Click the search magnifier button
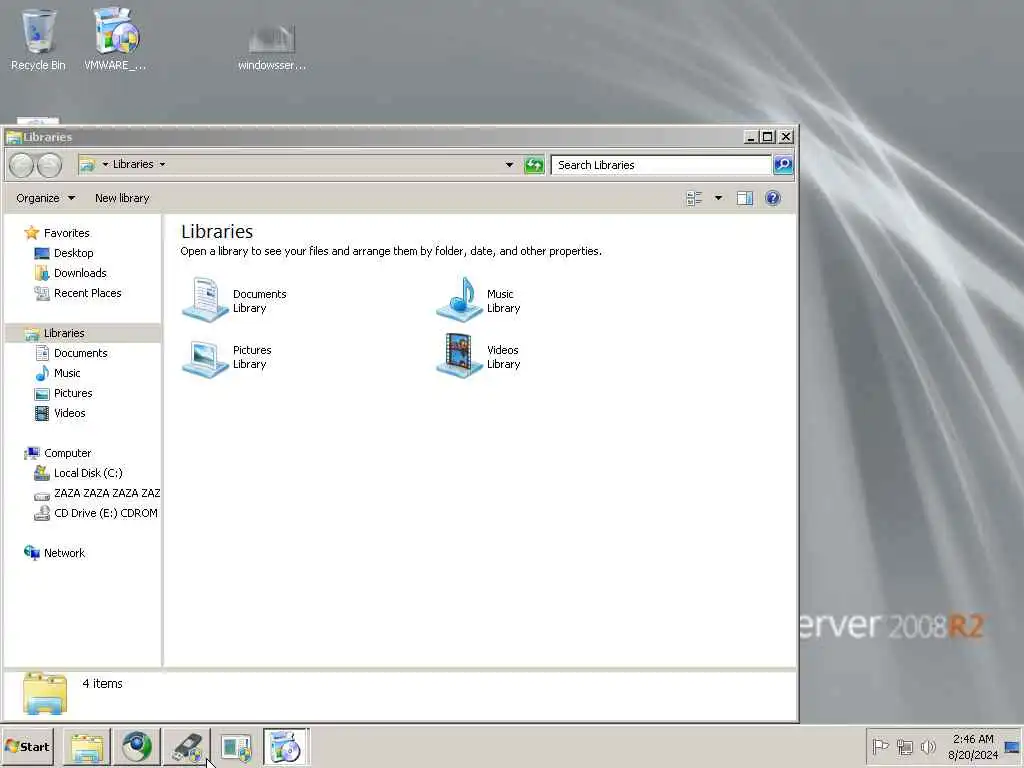The image size is (1024, 768). (x=783, y=165)
